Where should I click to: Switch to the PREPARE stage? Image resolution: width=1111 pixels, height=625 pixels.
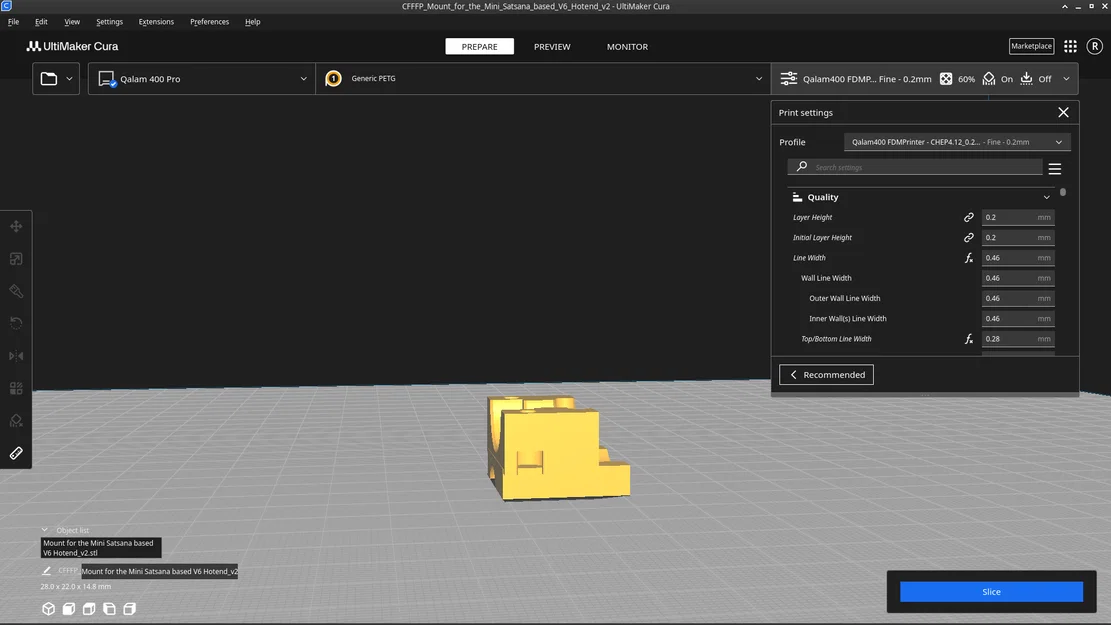[x=479, y=47]
